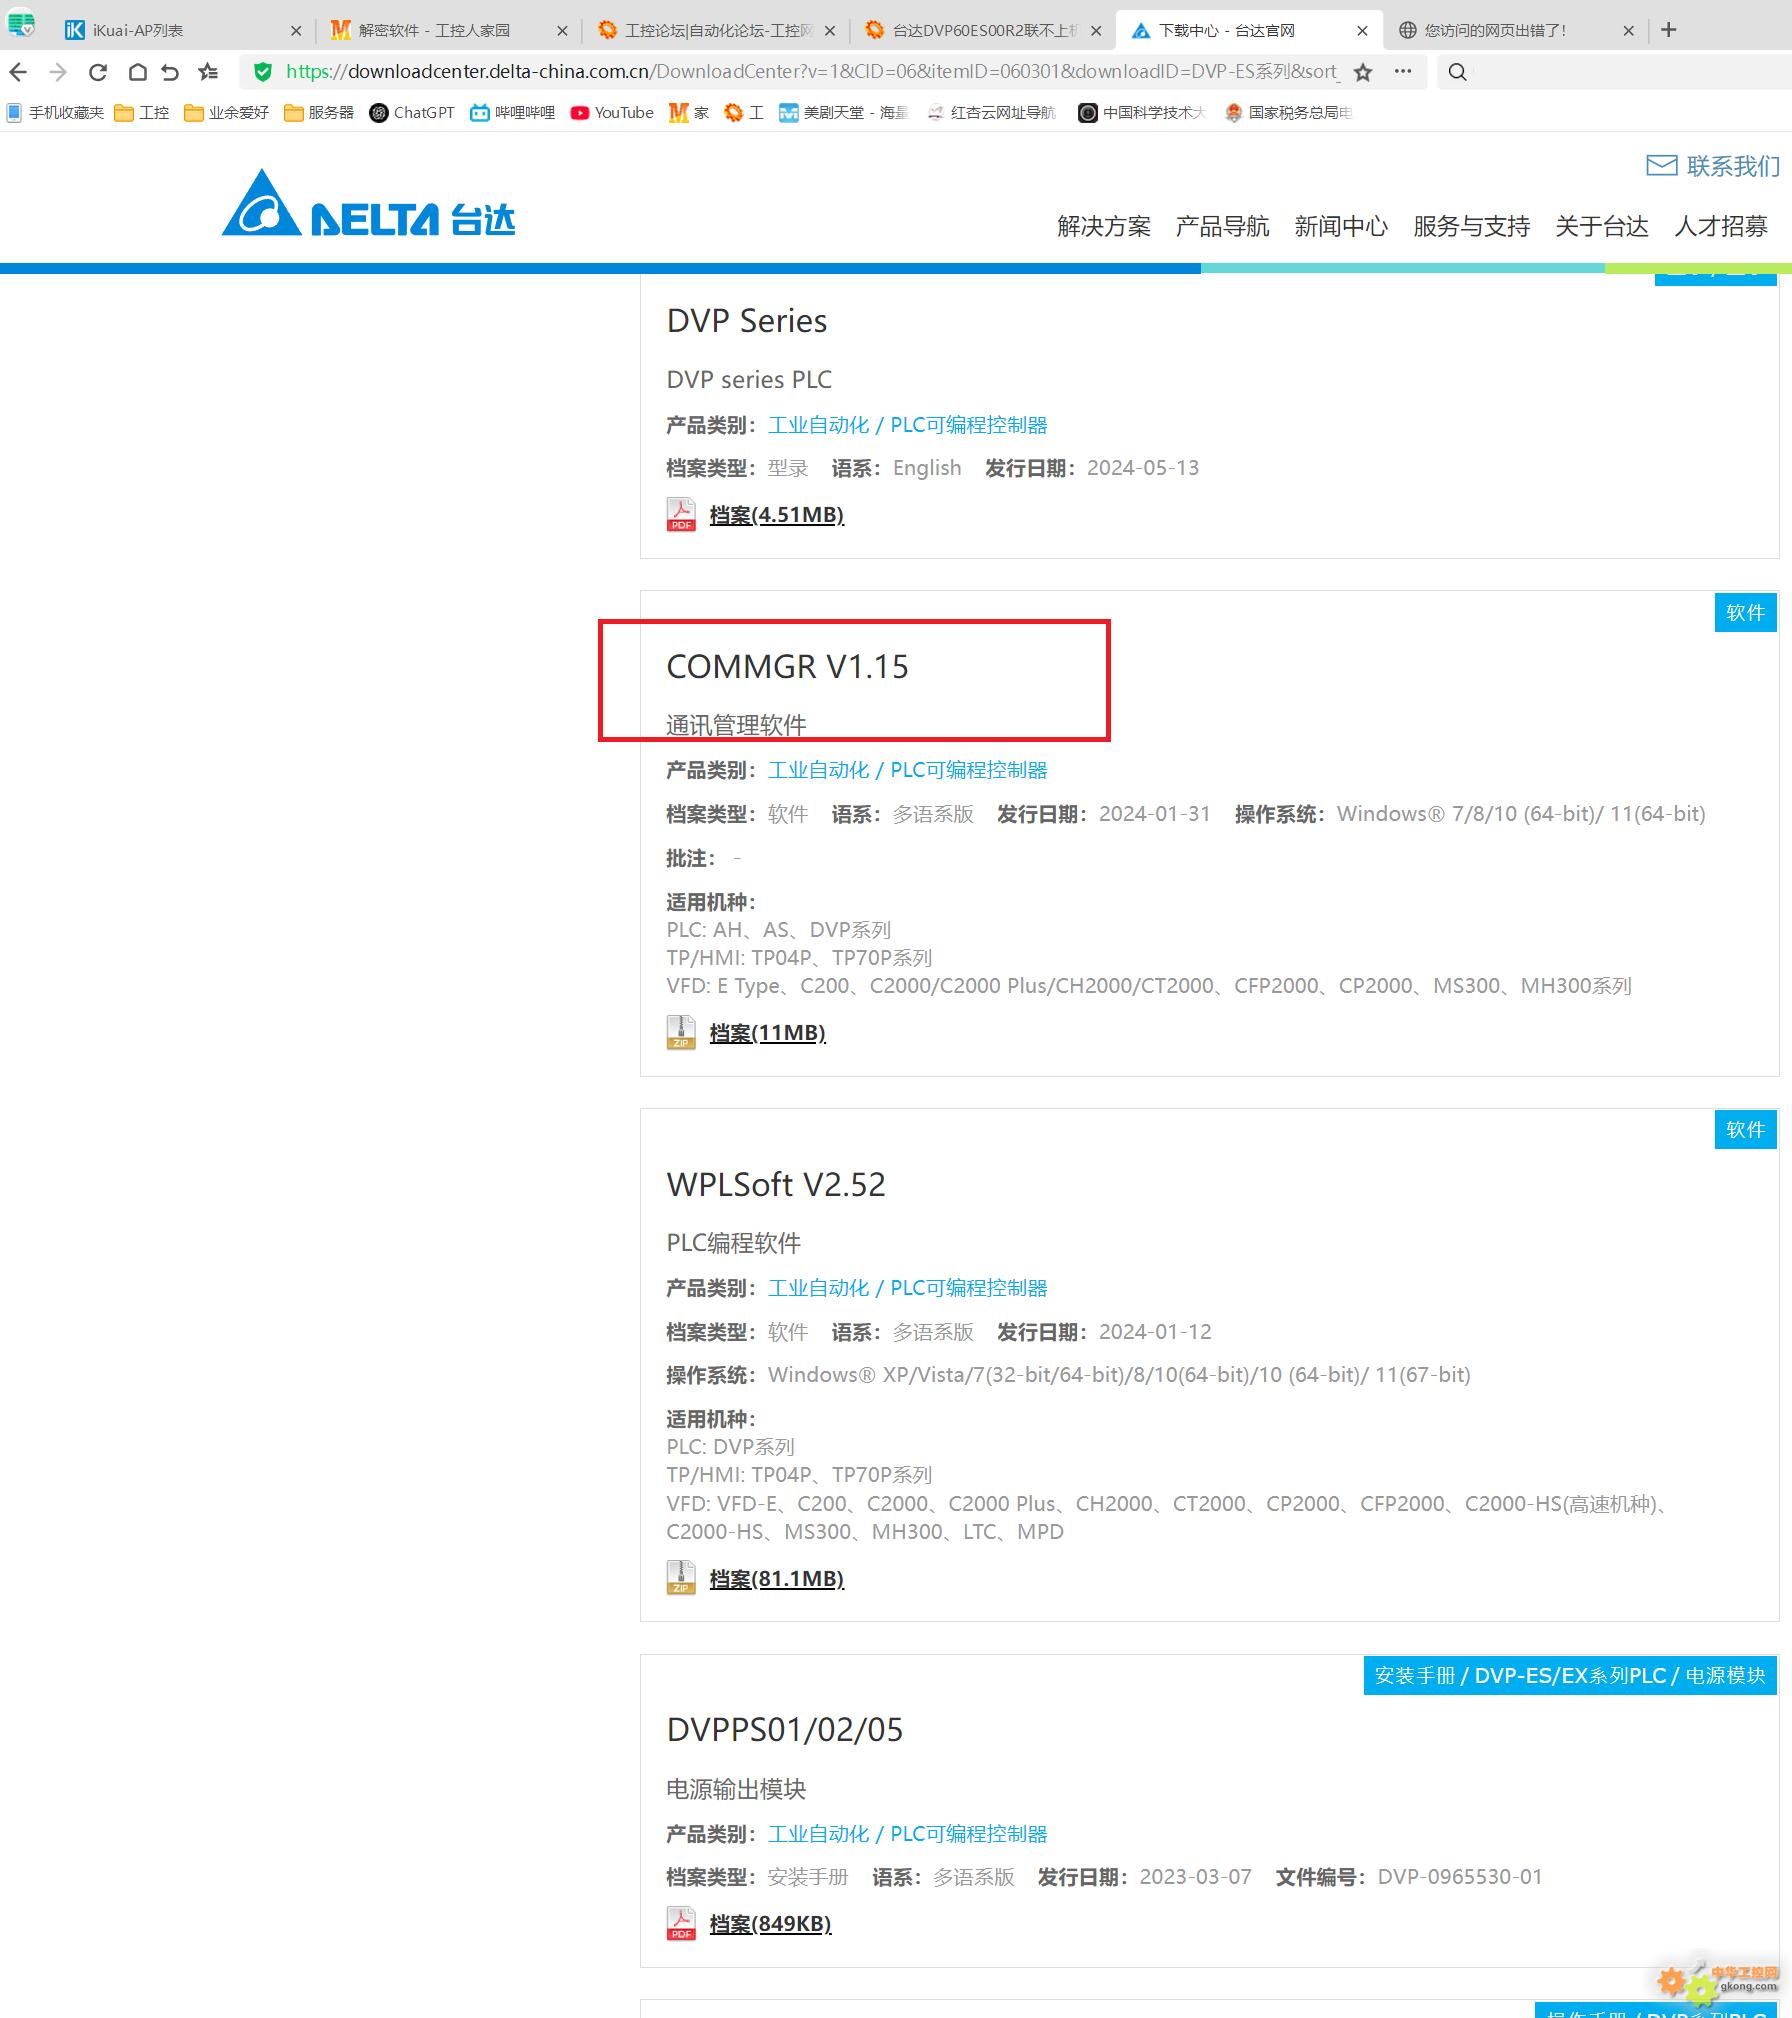
Task: Open DVPPS01/02/05 product category link
Action: click(x=908, y=1834)
